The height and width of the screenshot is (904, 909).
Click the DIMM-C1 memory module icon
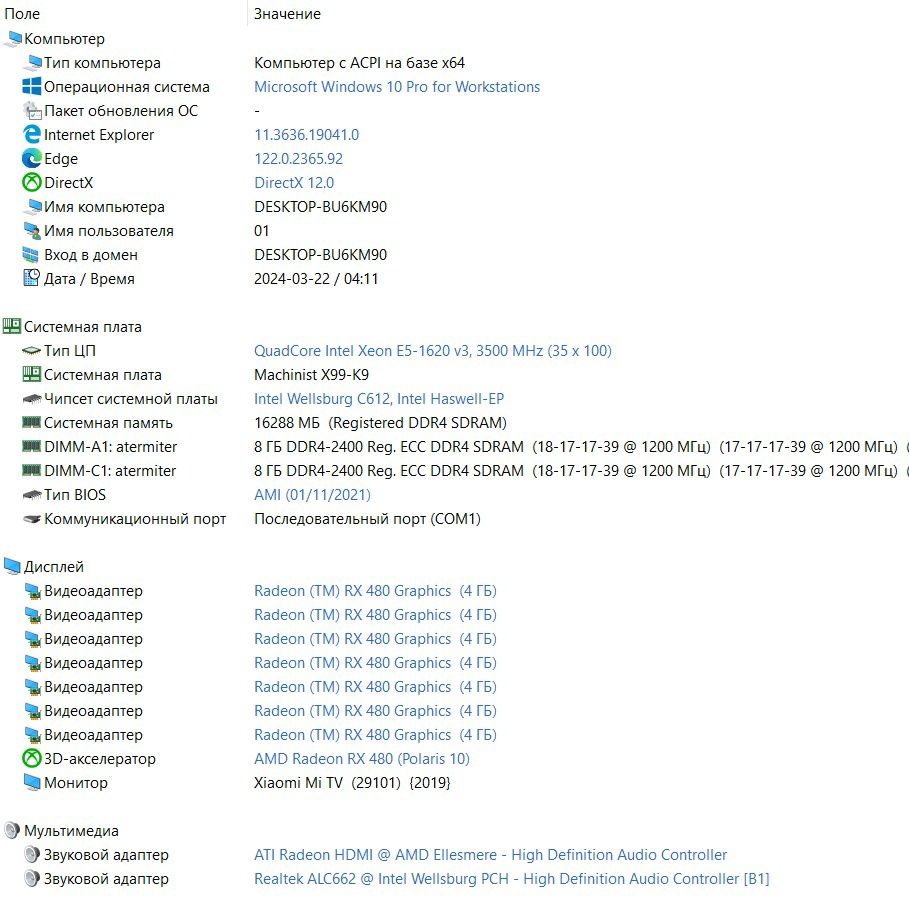pos(31,470)
